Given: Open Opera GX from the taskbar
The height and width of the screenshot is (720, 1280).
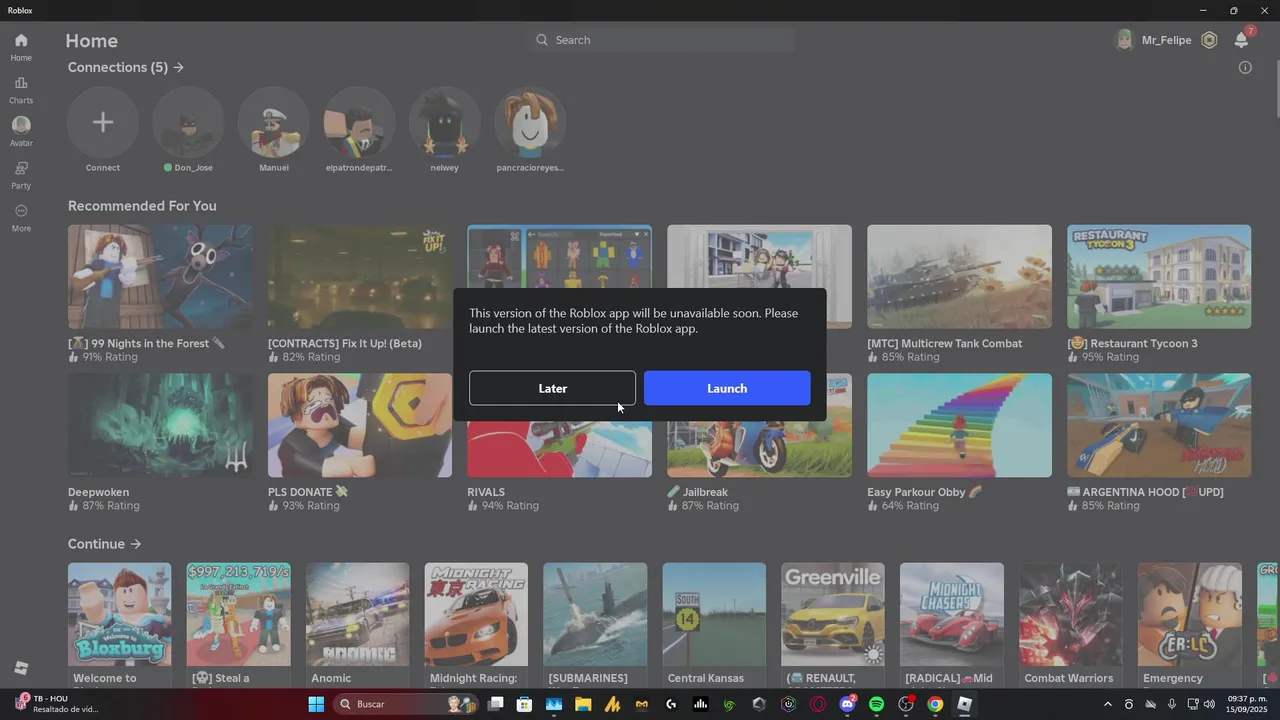Looking at the screenshot, I should pos(818,704).
